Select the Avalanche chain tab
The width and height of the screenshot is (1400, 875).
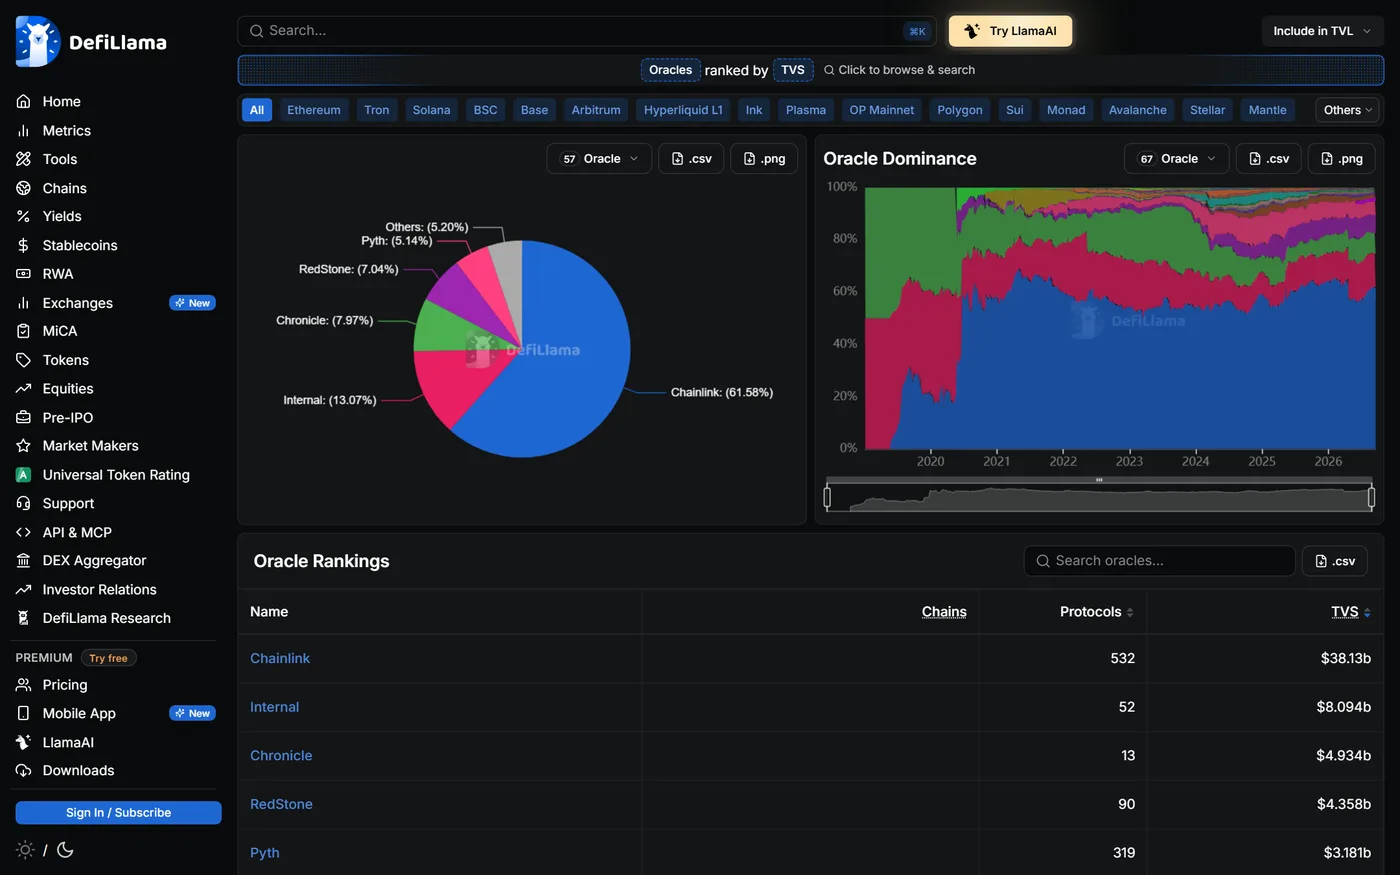pos(1138,110)
